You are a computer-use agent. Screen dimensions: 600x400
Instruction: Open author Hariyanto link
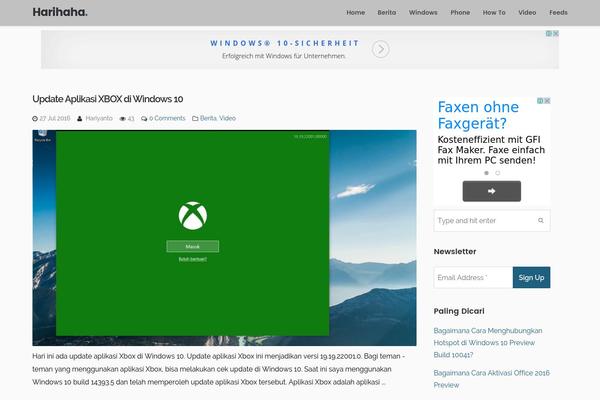99,118
